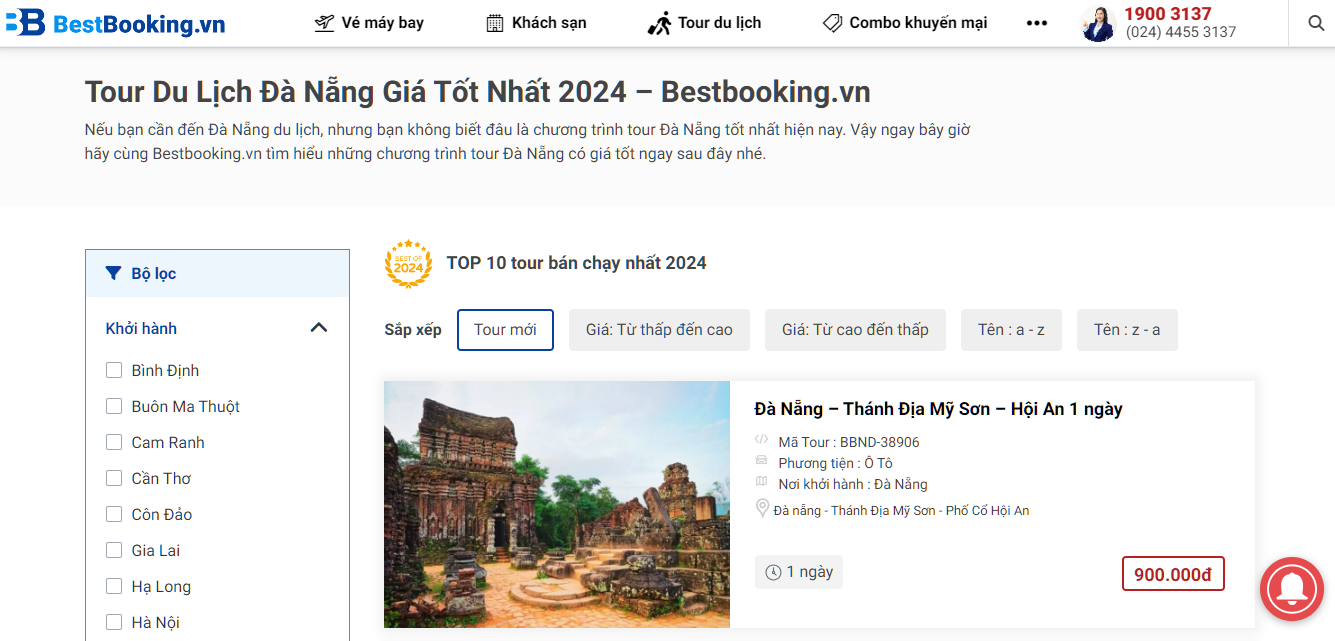
Task: Sort by Giá: Từ thấp đến cao
Action: click(x=659, y=330)
